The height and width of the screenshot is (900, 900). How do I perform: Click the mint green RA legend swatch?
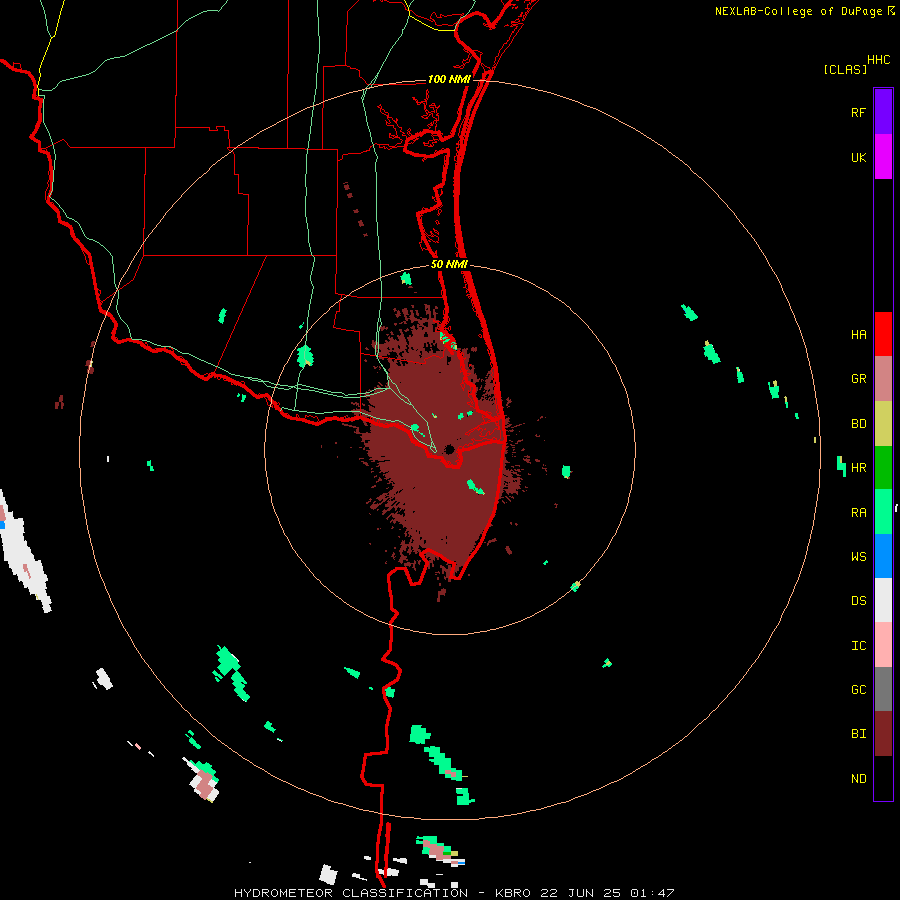pos(883,512)
